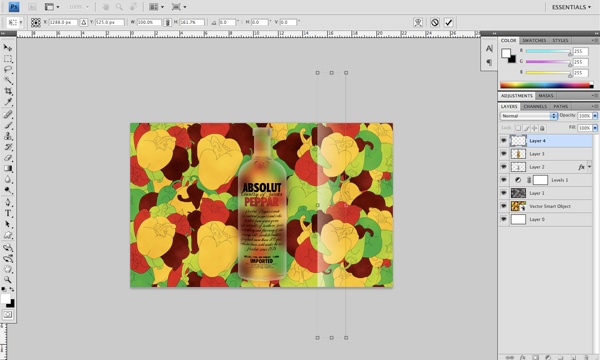Commit the transform with checkmark
The width and height of the screenshot is (600, 360).
448,23
